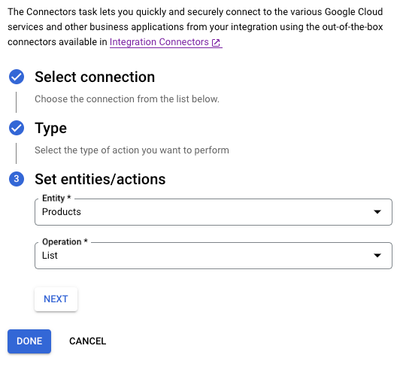
Task: Click the NEXT button
Action: 56,299
